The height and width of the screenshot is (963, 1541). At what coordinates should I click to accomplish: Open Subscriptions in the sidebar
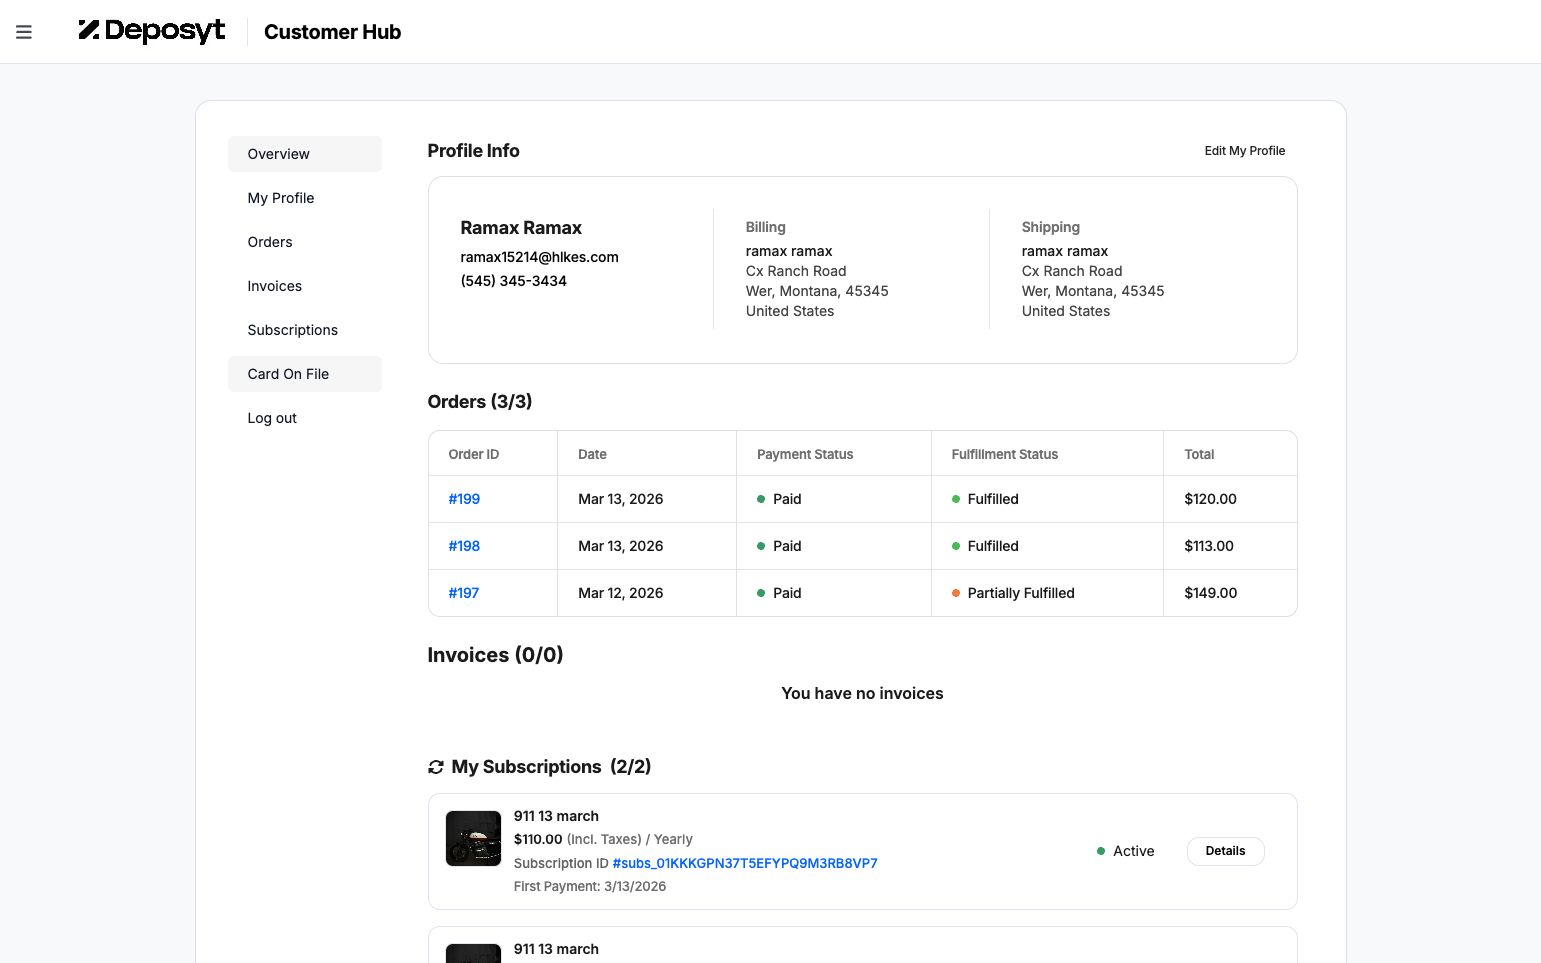[305, 330]
